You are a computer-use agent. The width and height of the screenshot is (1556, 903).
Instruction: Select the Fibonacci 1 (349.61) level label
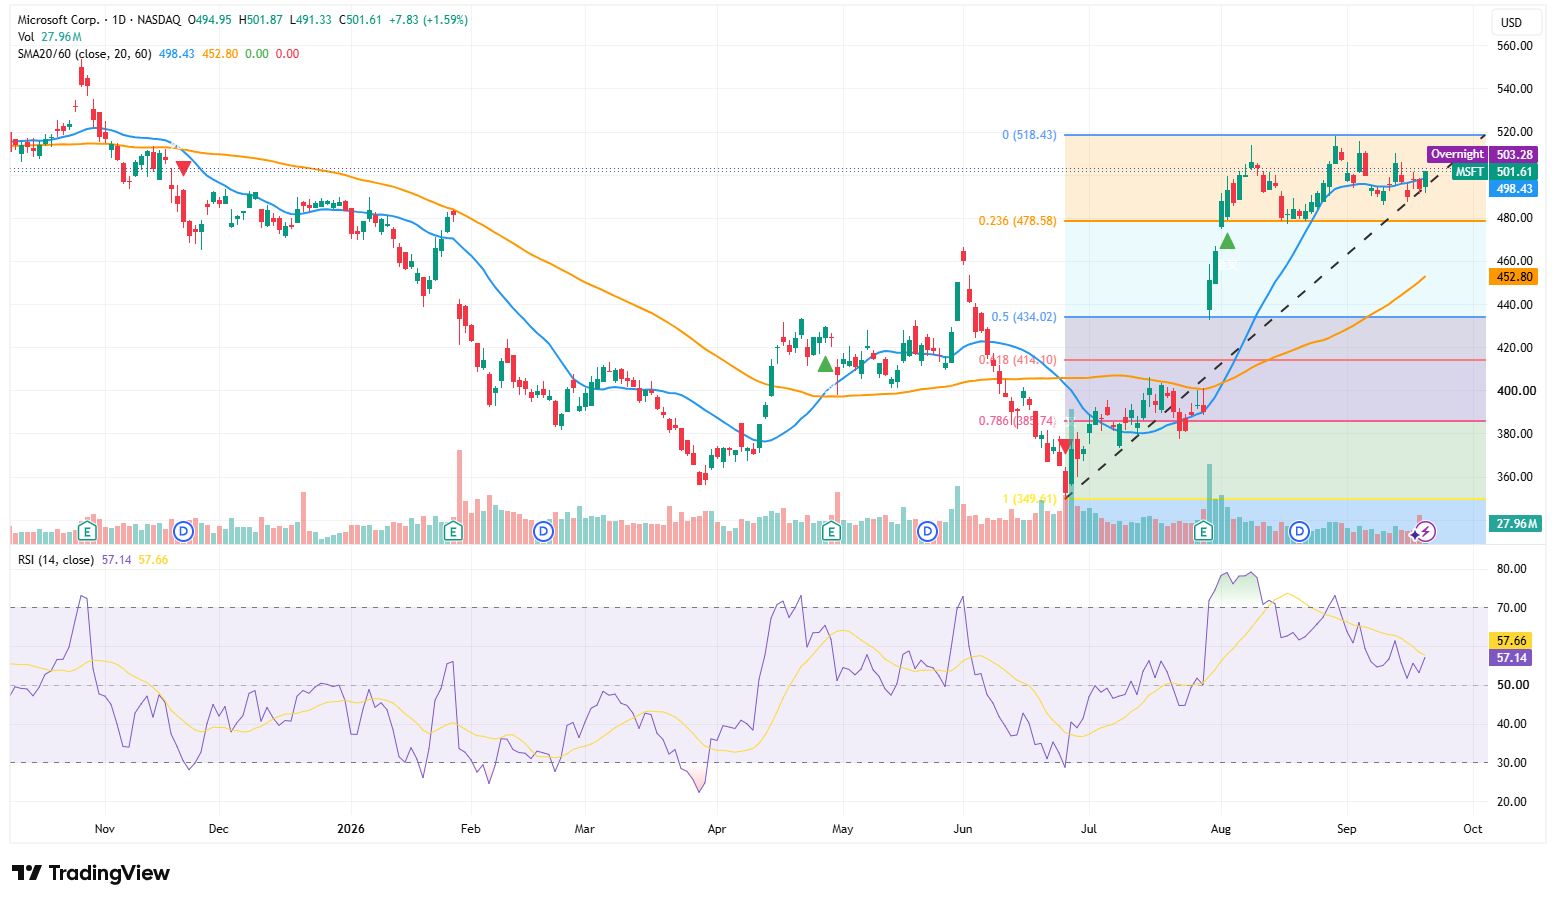[1030, 498]
